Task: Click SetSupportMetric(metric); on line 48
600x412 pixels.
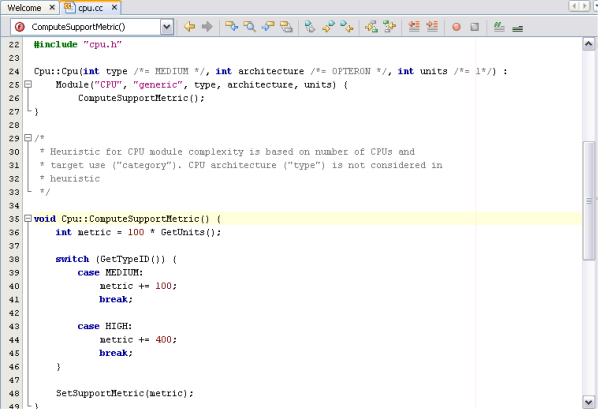Action: [x=125, y=393]
